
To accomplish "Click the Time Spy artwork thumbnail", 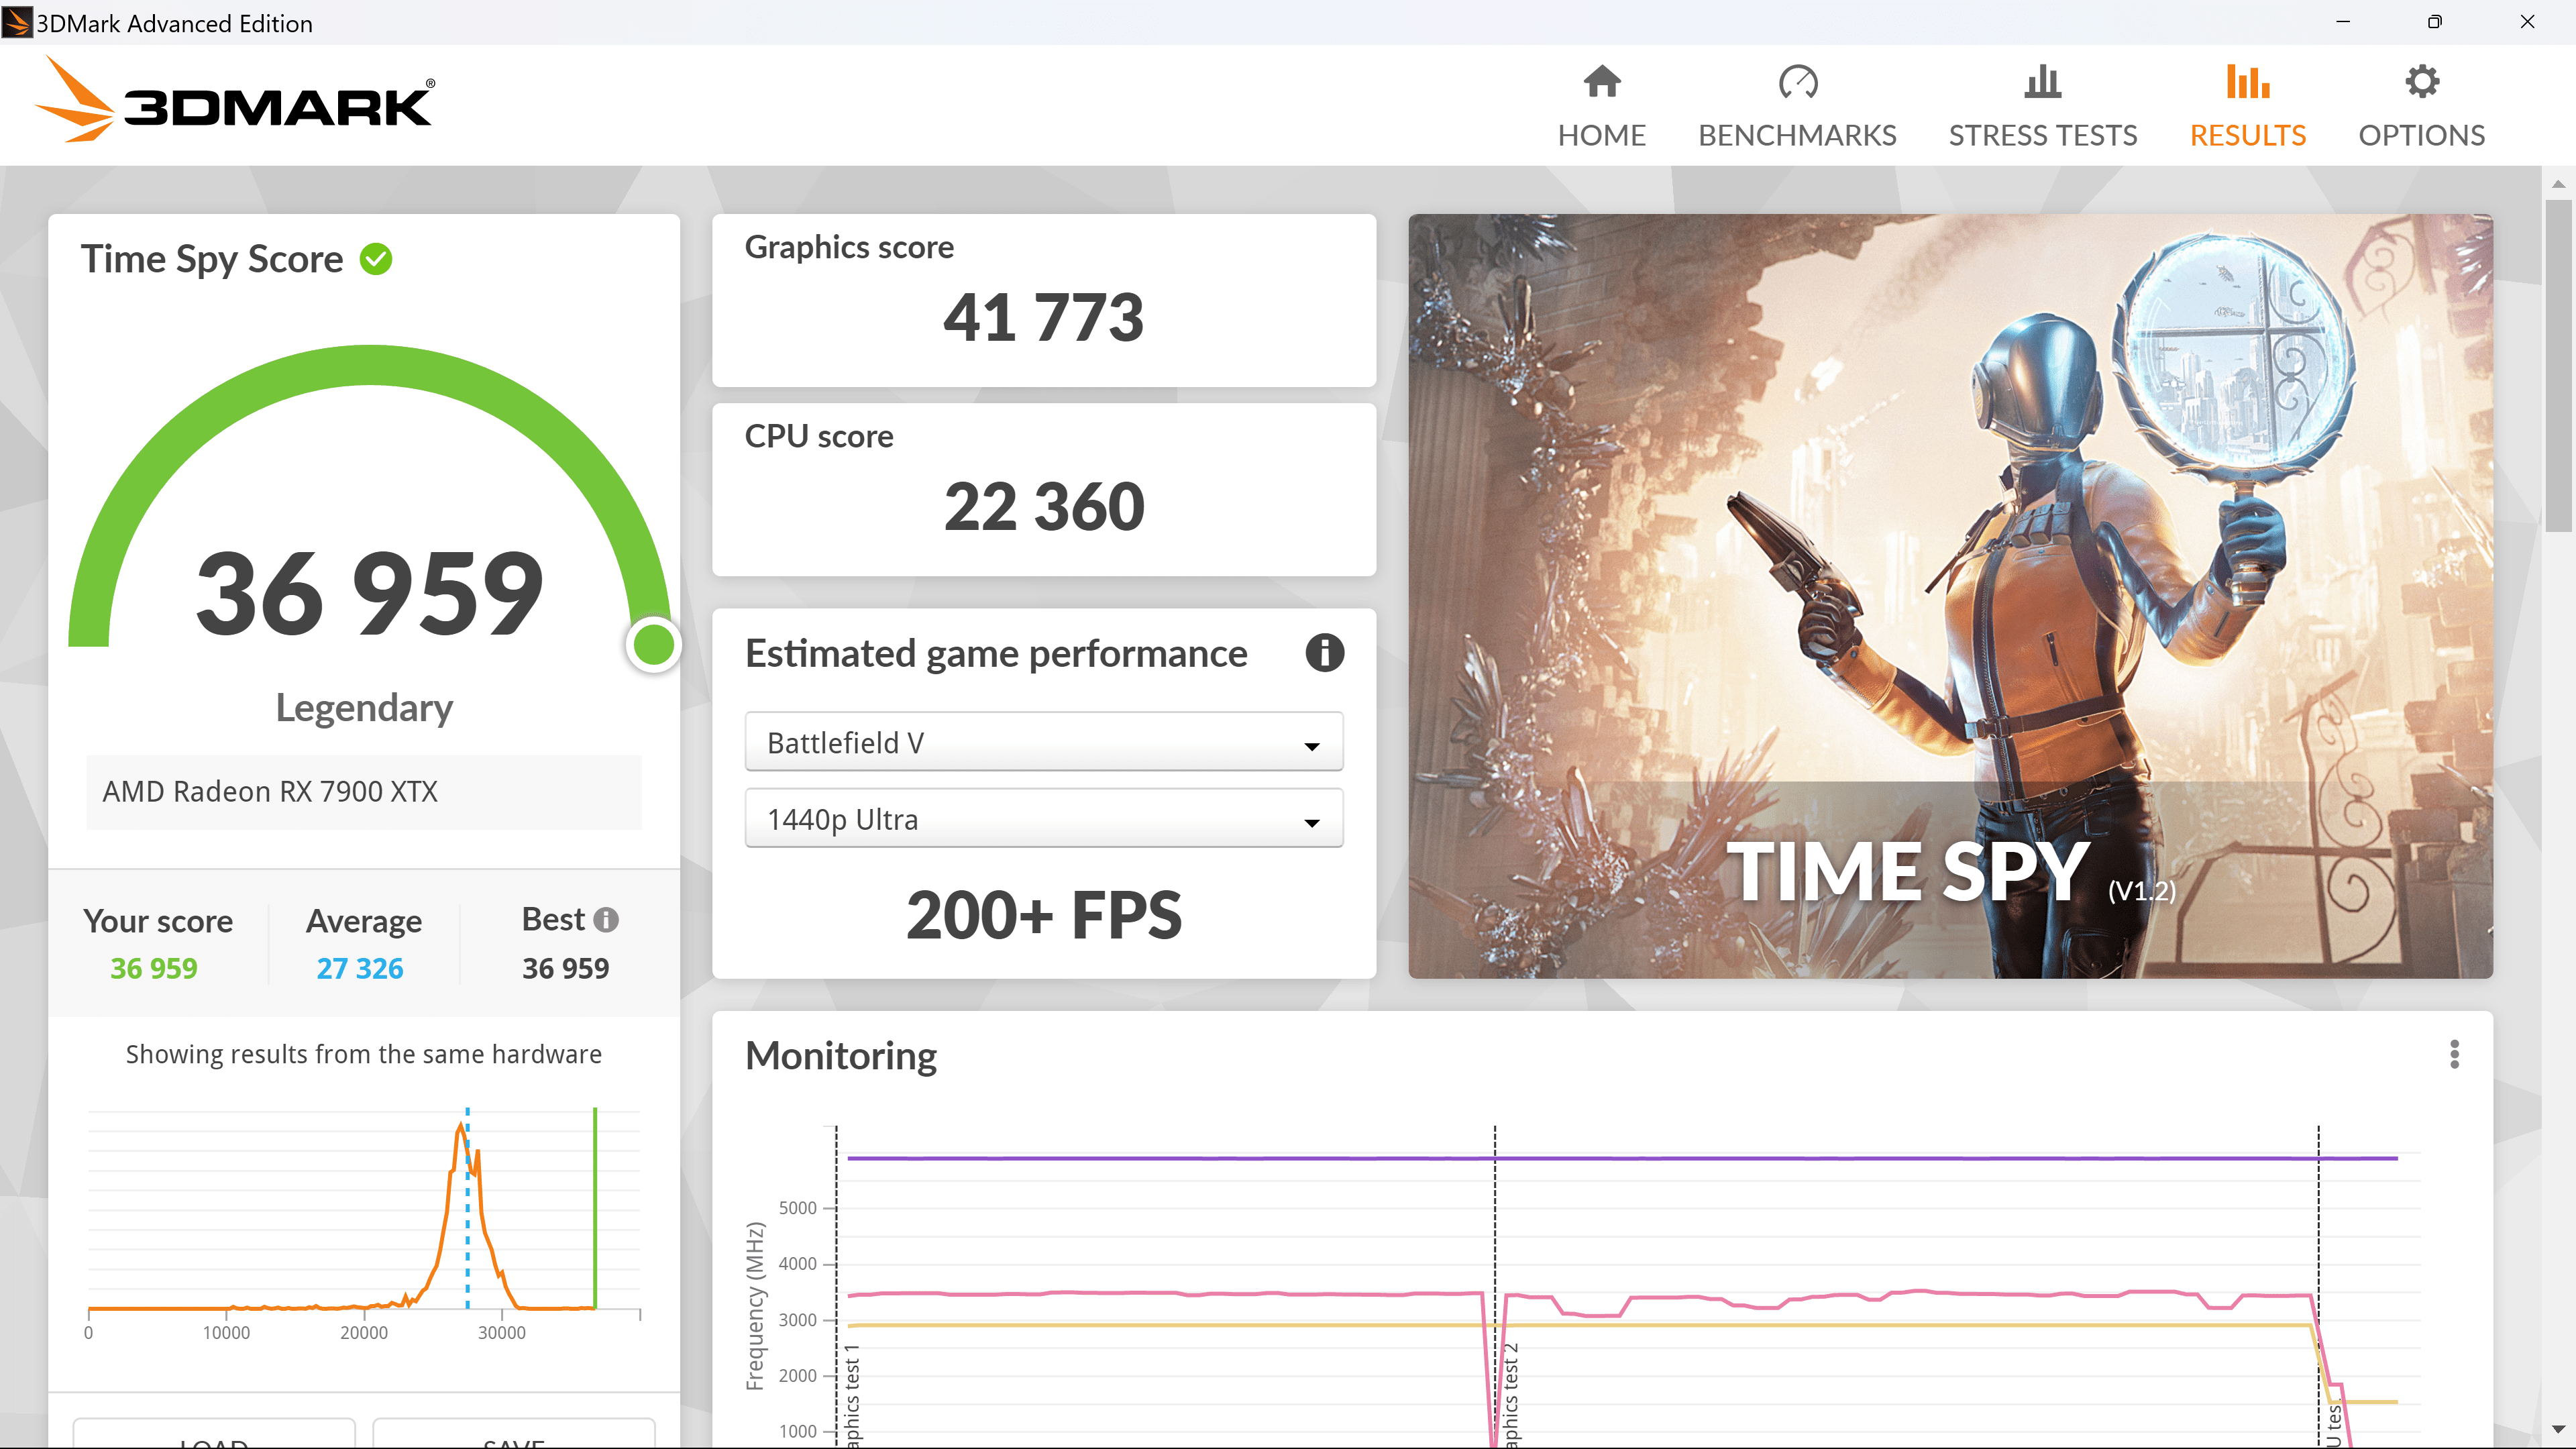I will point(1950,595).
